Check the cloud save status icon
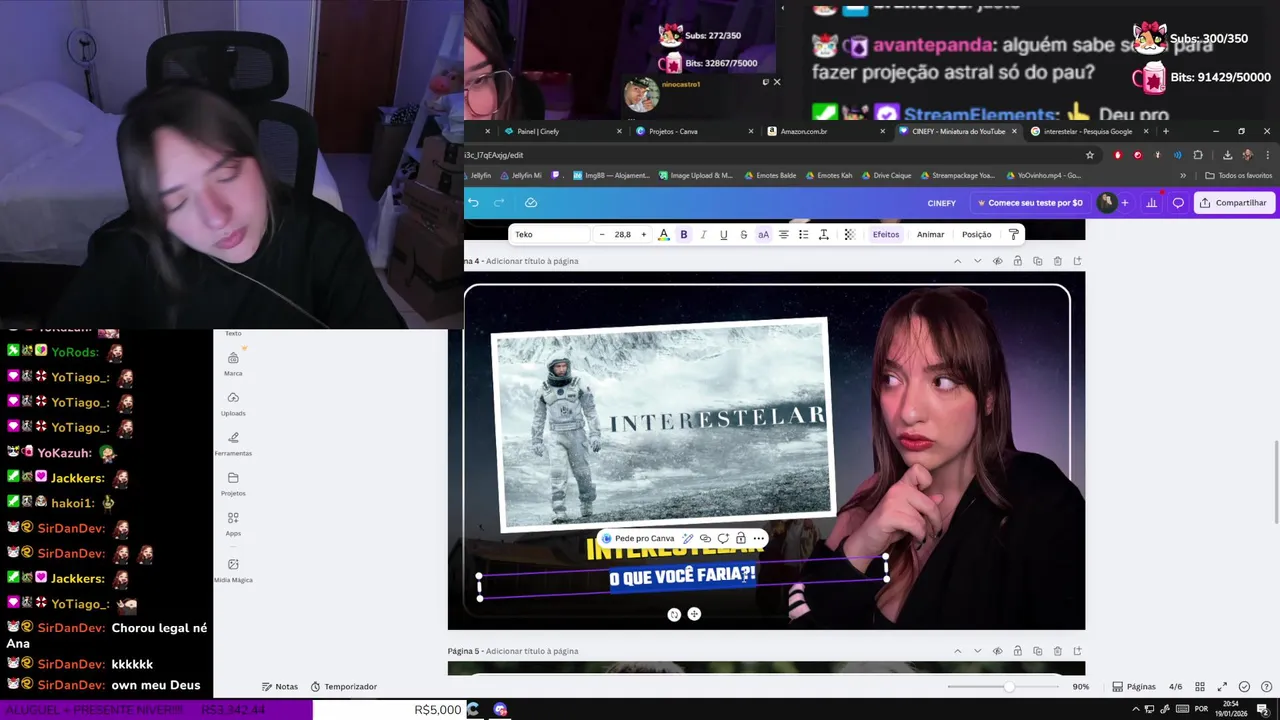1280x720 pixels. tap(531, 203)
